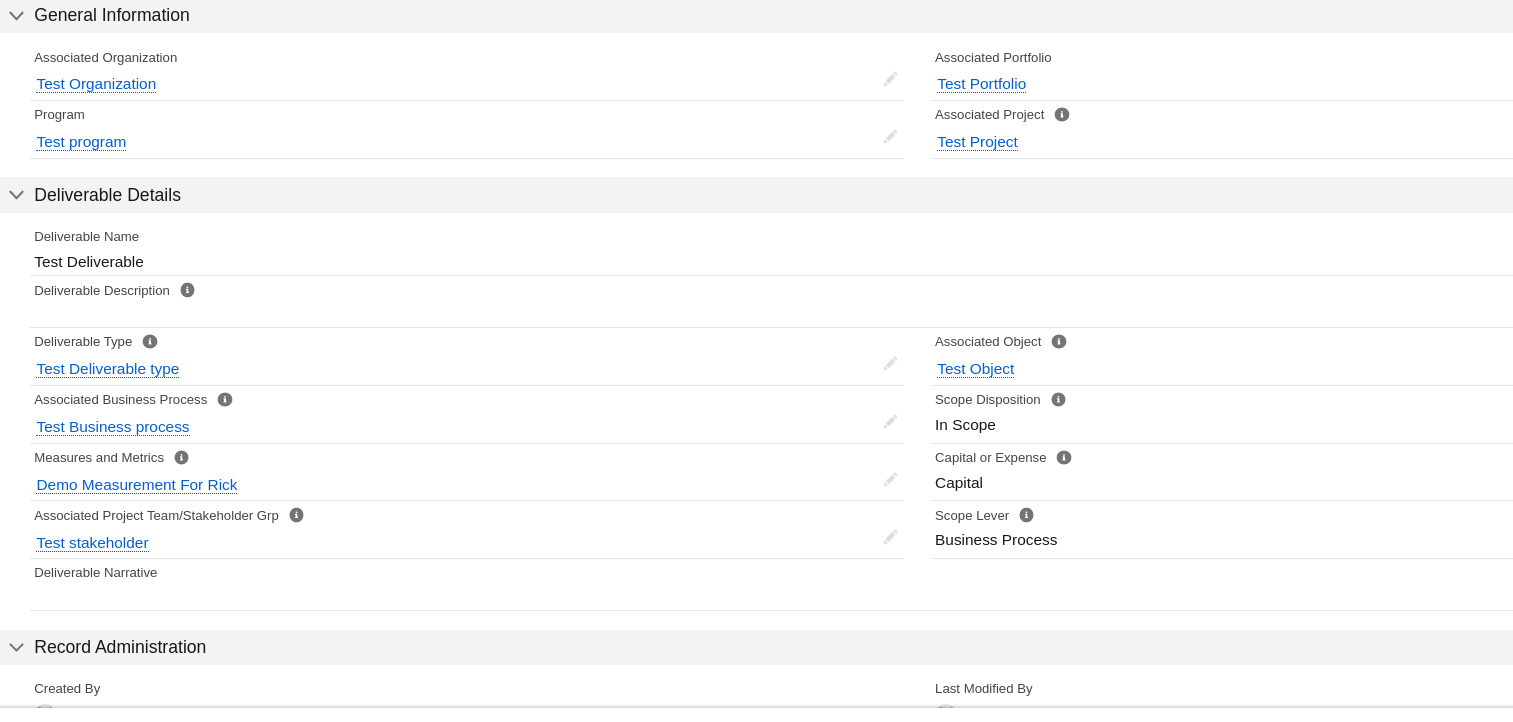The image size is (1513, 722).
Task: Open the Test stakeholder link
Action: click(x=92, y=543)
